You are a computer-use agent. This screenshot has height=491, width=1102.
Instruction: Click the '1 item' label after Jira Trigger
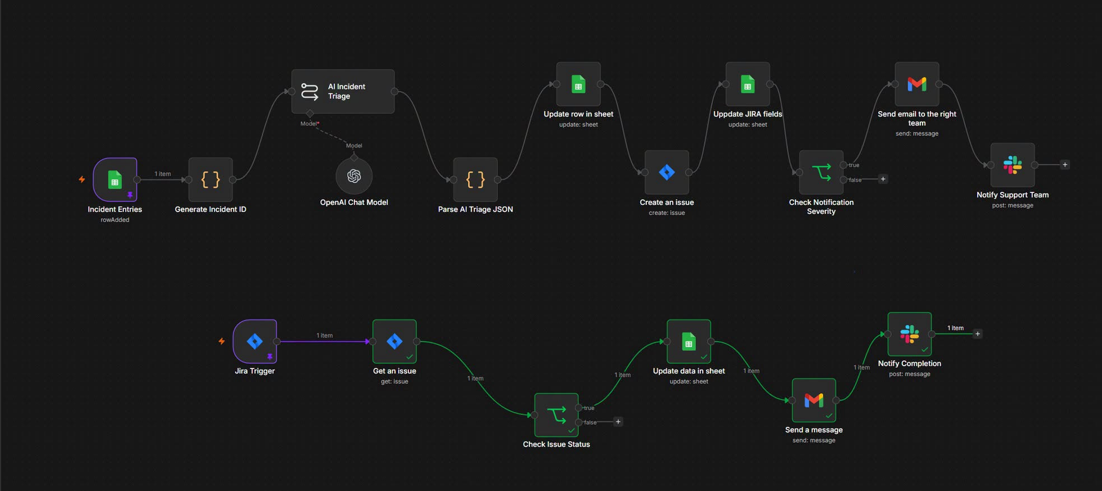pos(324,336)
